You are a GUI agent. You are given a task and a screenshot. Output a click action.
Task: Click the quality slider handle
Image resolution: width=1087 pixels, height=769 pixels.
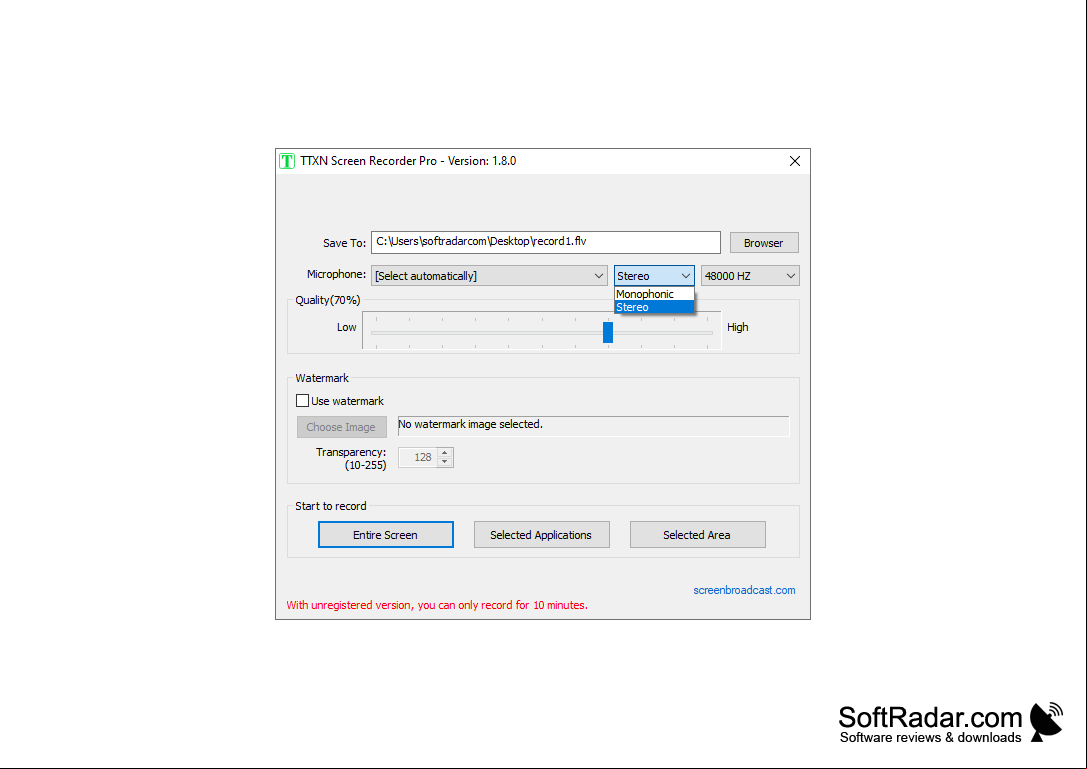point(608,331)
